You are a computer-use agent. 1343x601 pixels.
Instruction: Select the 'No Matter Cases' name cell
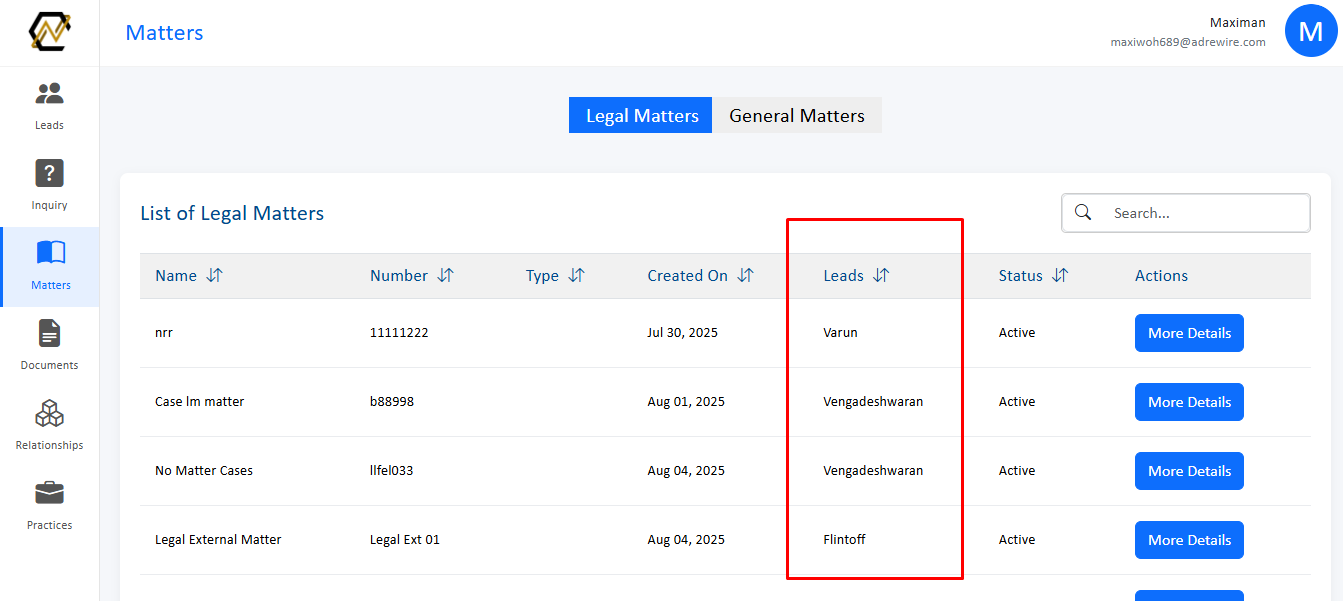point(204,471)
